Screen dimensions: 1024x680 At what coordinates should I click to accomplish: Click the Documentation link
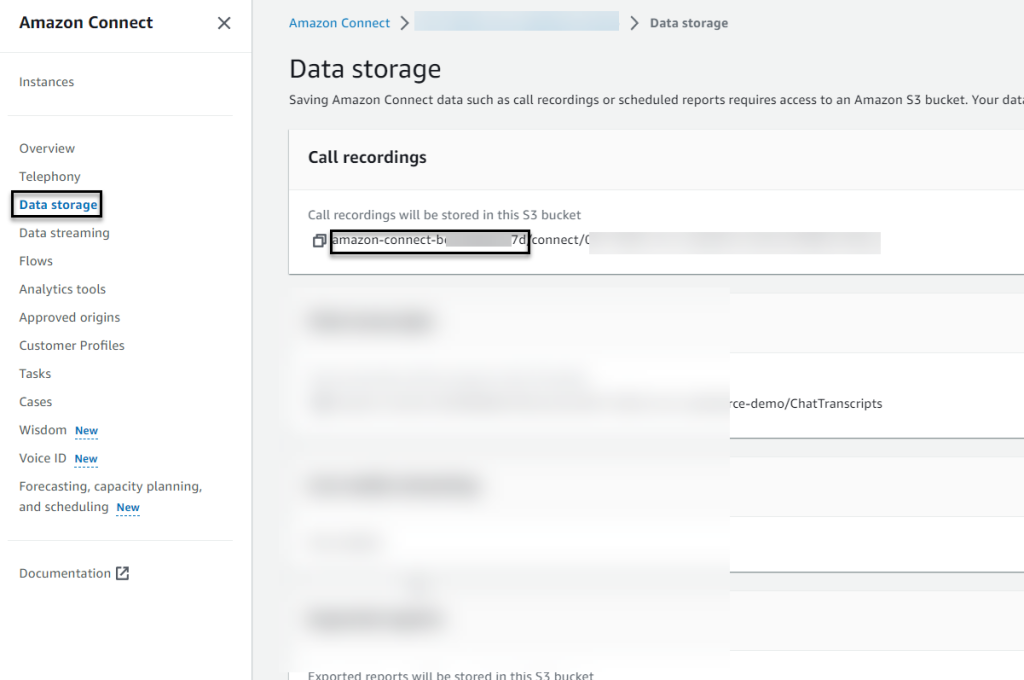(x=65, y=573)
